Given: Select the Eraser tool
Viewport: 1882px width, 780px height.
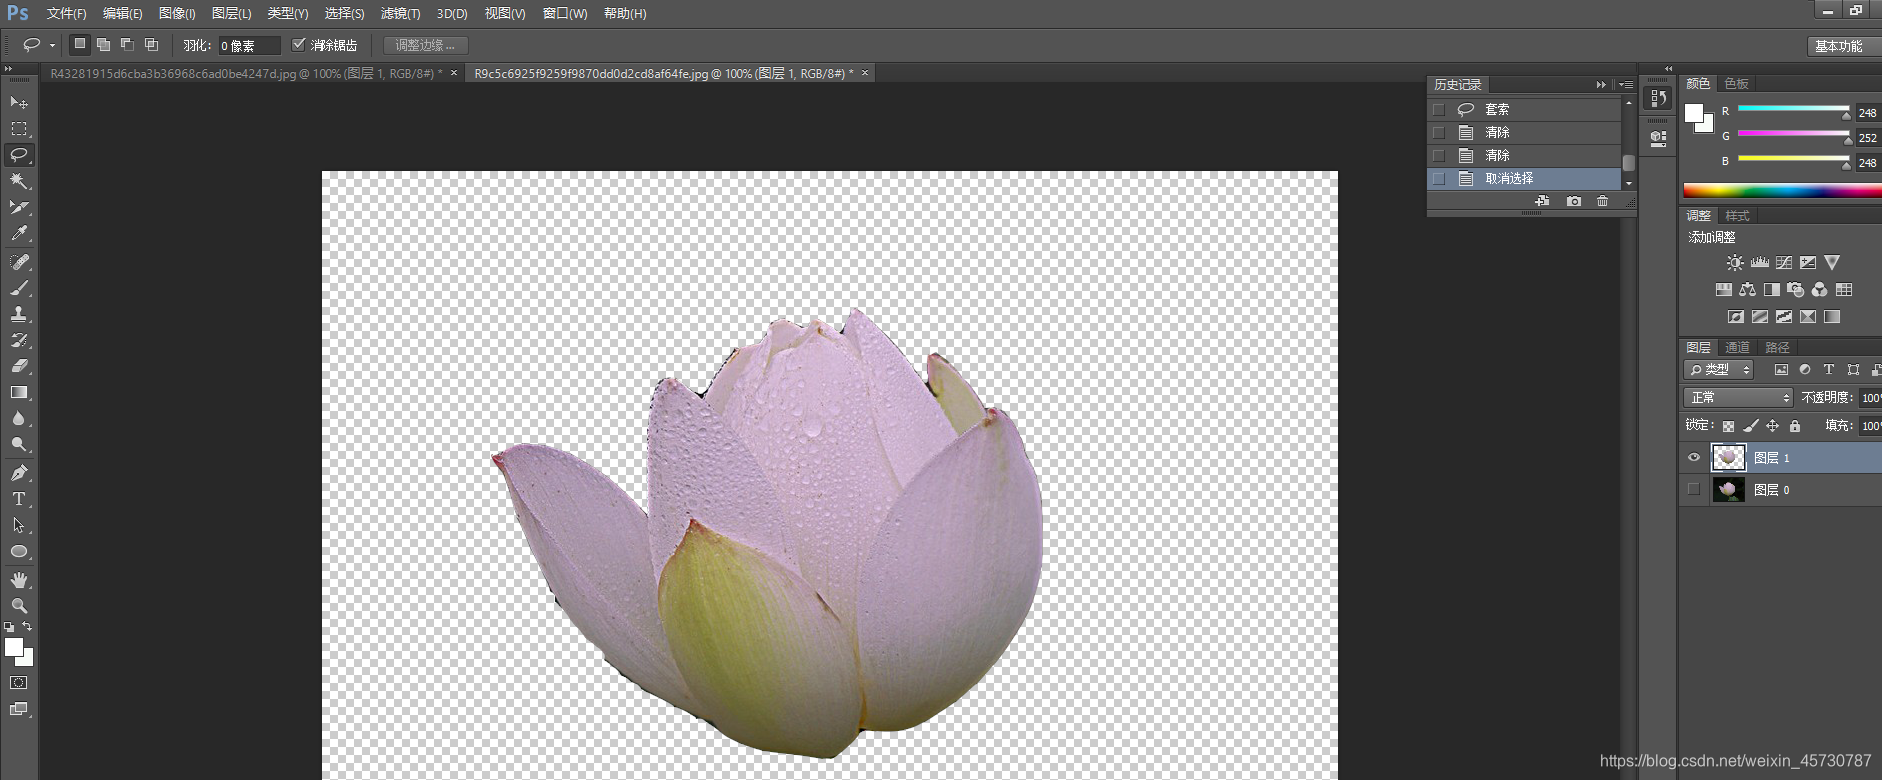Looking at the screenshot, I should (x=19, y=366).
